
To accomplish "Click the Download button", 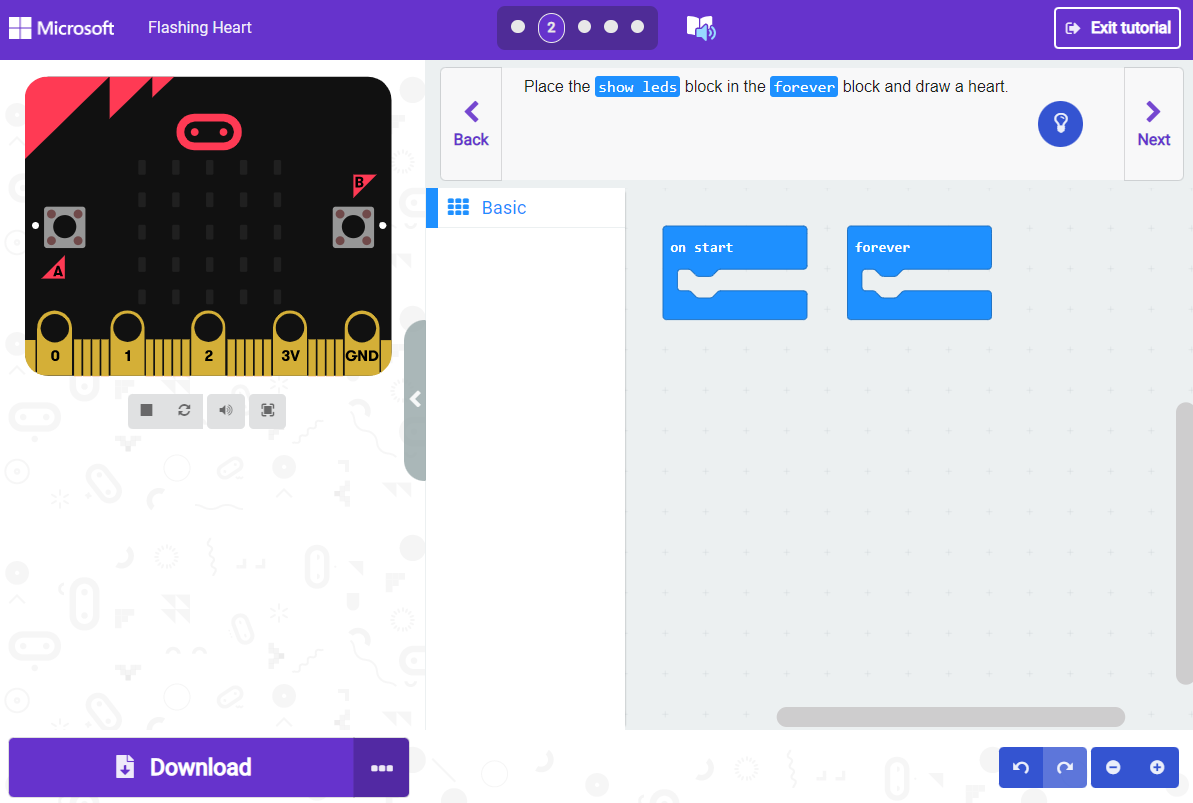I will point(180,767).
